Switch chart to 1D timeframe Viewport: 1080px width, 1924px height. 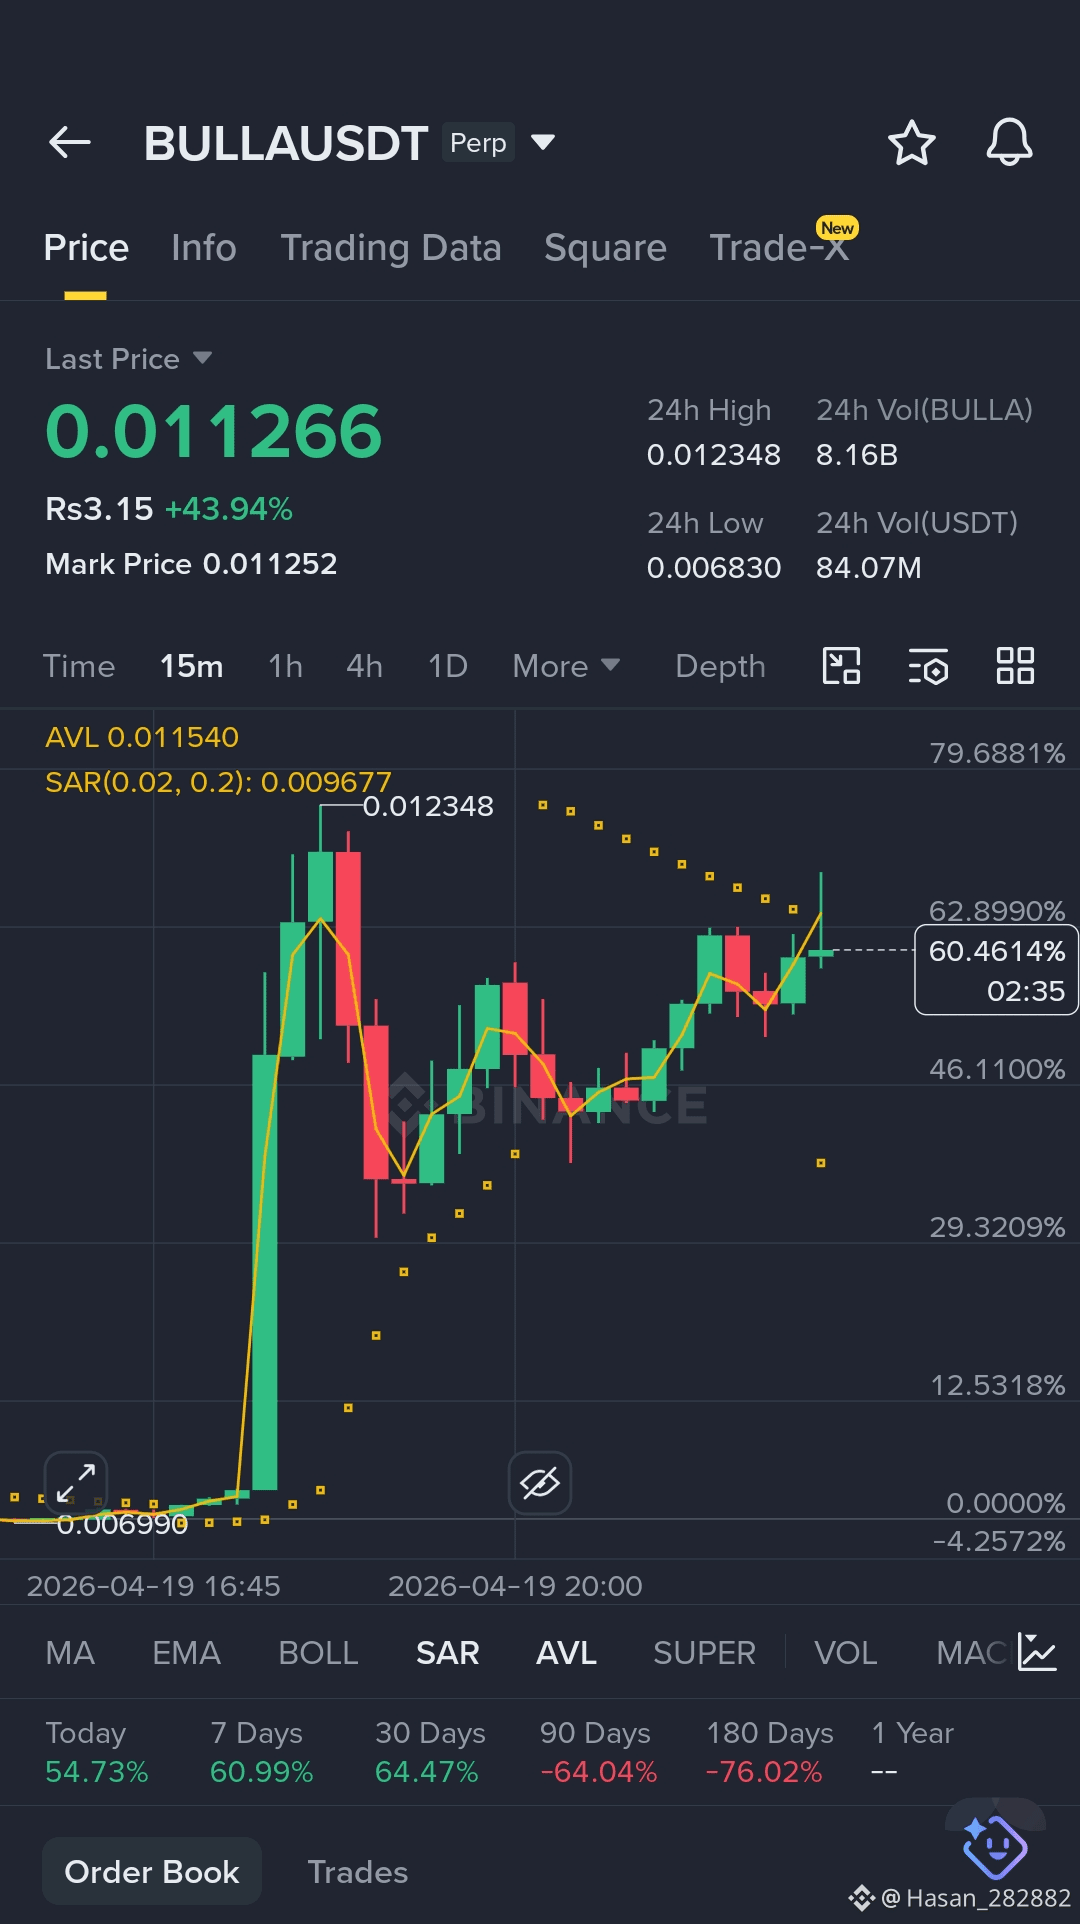[448, 666]
